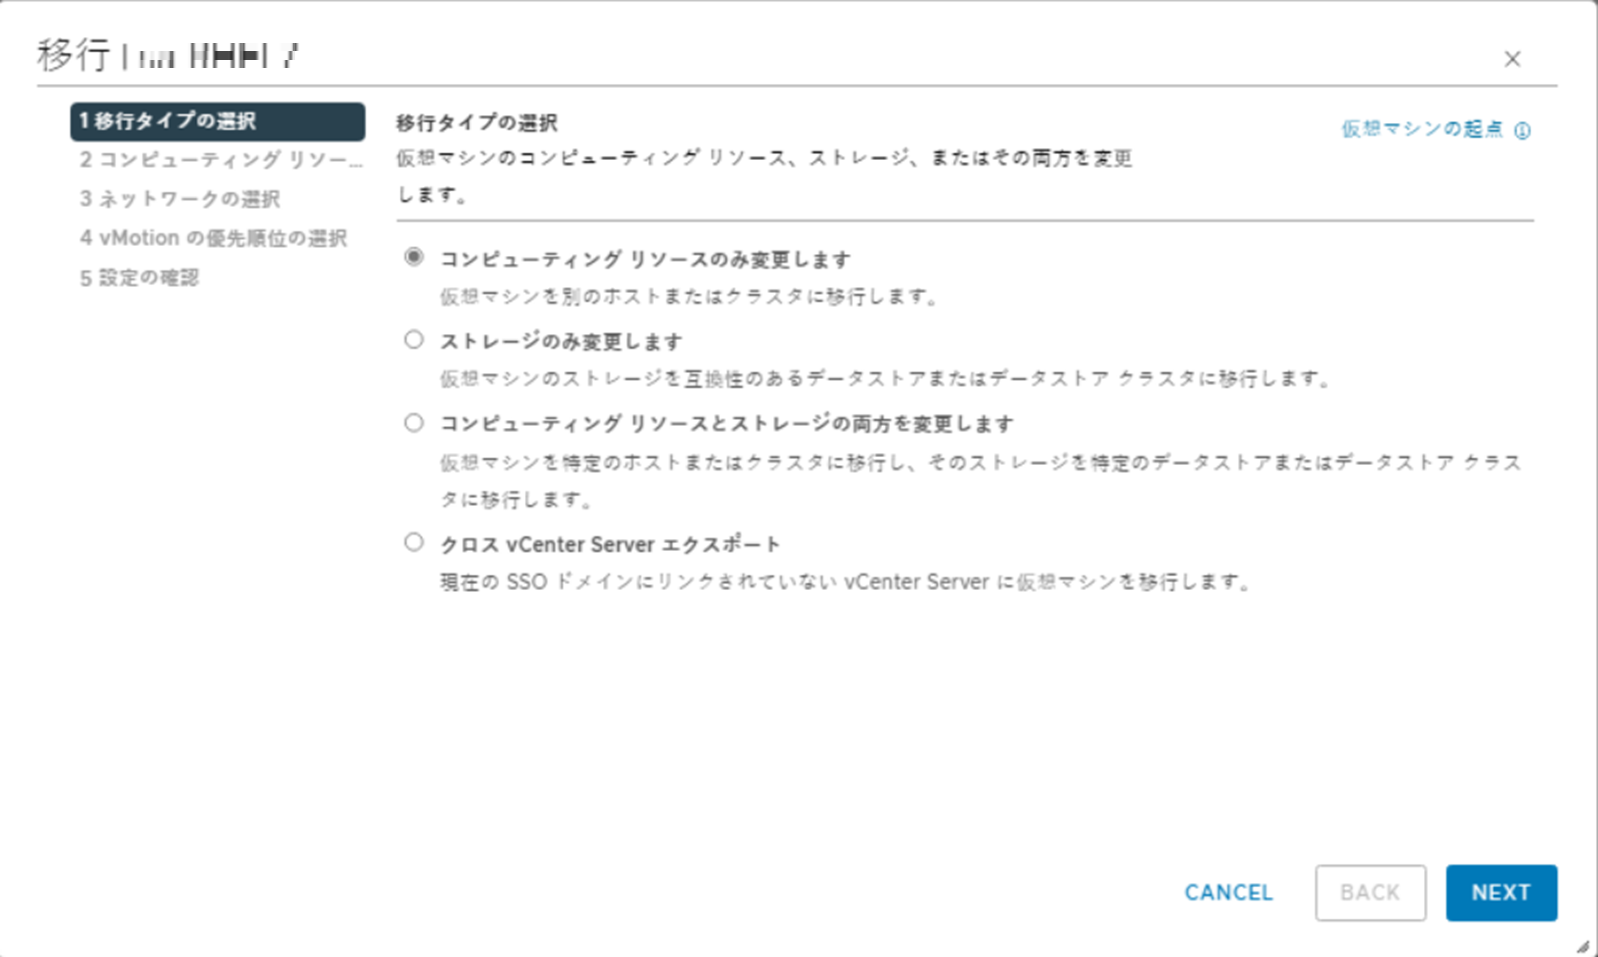Viewport: 1598px width, 957px height.
Task: Click the info icon beside 仮想マシンの起点
Action: [1522, 130]
